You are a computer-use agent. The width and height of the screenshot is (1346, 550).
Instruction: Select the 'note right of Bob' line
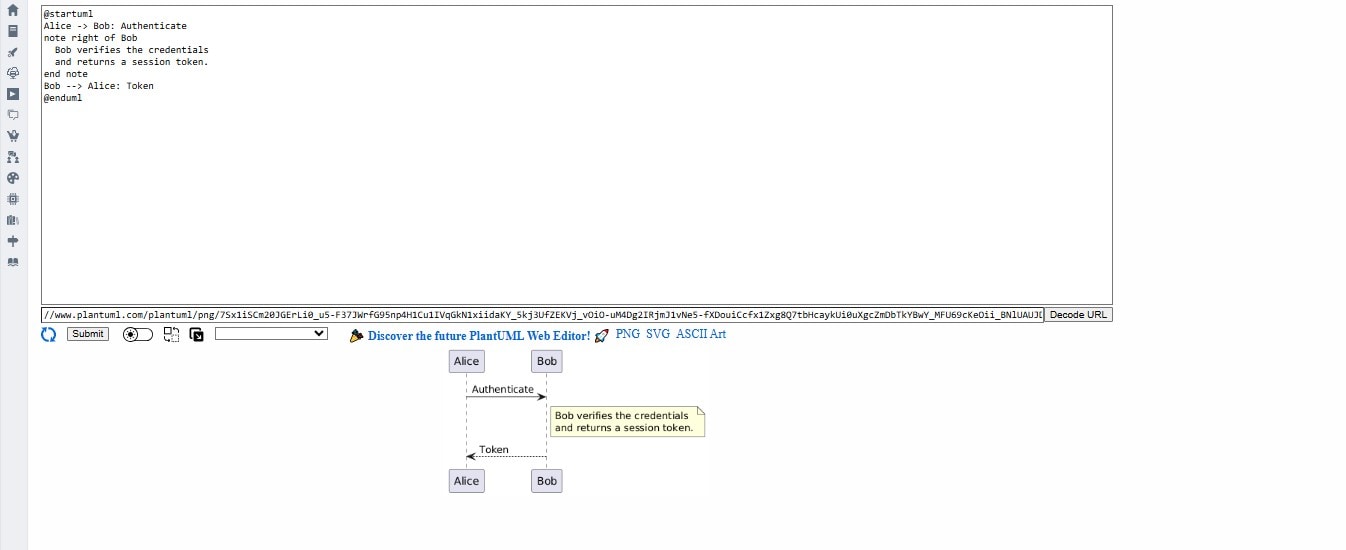[90, 38]
